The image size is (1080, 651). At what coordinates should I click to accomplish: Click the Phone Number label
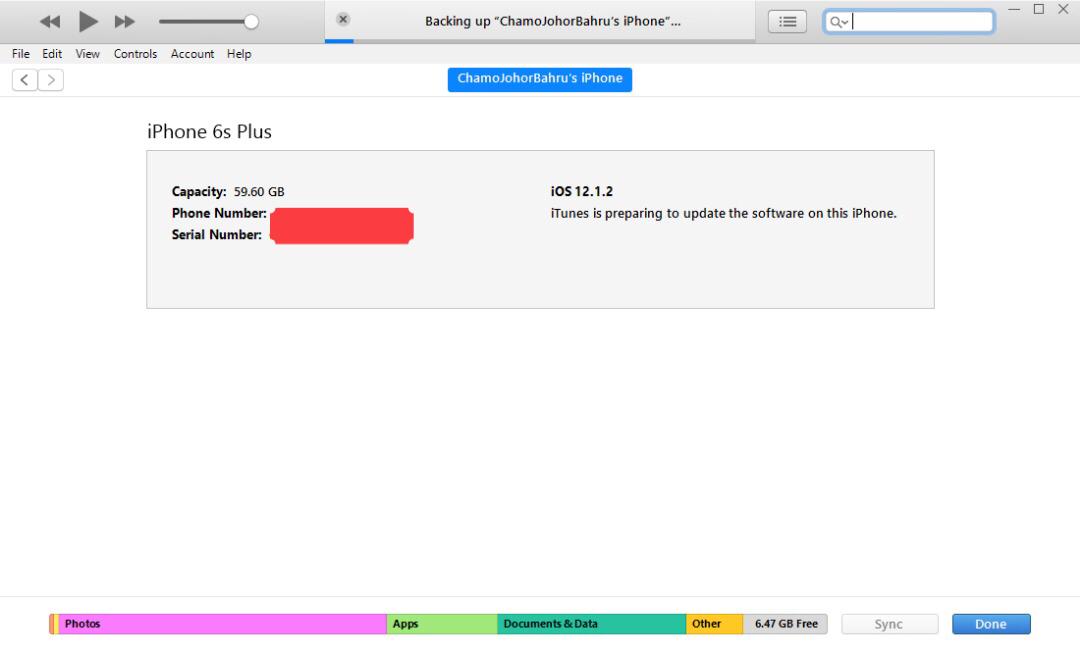point(219,213)
